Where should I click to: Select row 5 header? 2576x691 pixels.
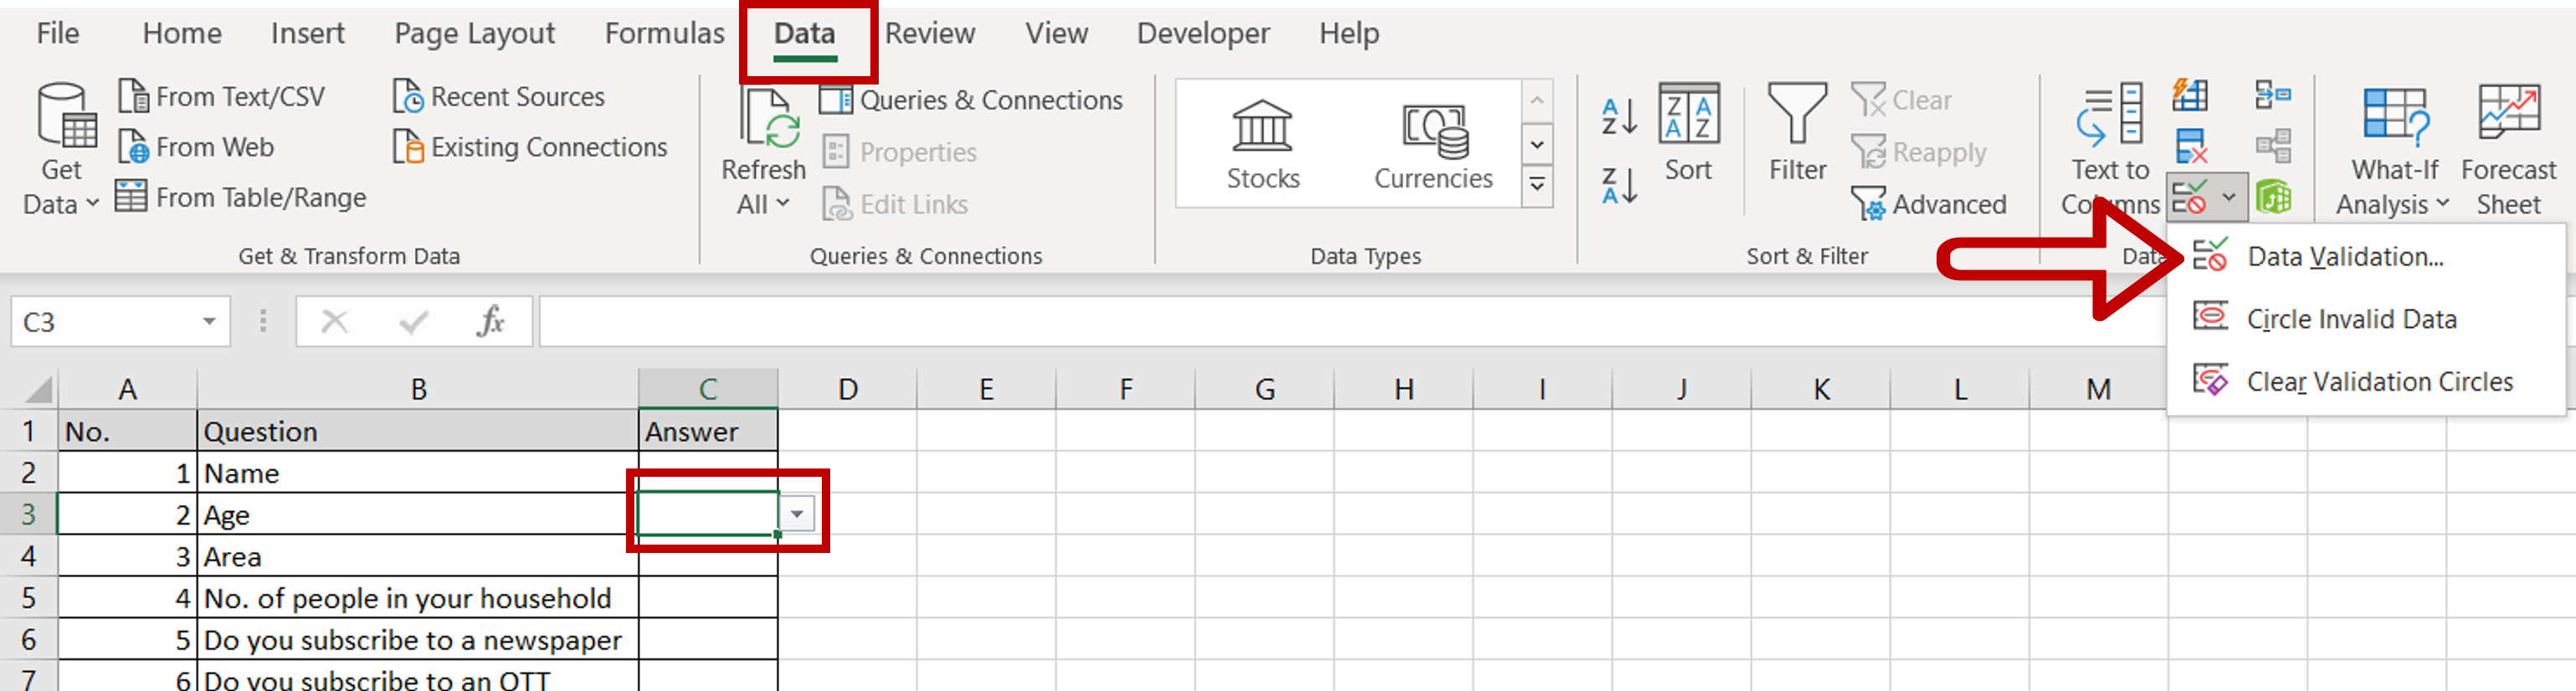[28, 598]
